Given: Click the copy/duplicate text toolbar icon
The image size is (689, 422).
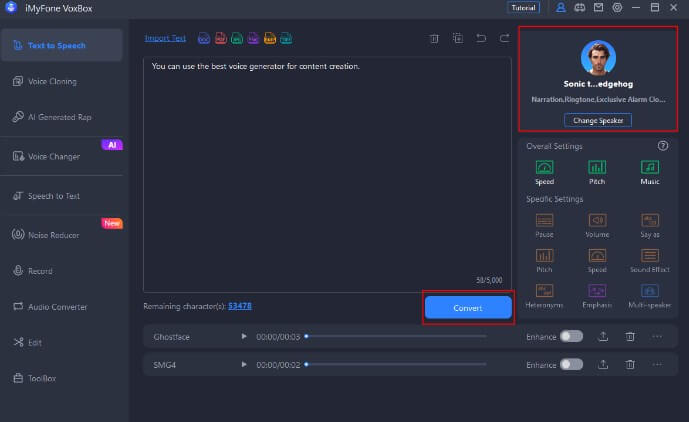Looking at the screenshot, I should tap(458, 39).
